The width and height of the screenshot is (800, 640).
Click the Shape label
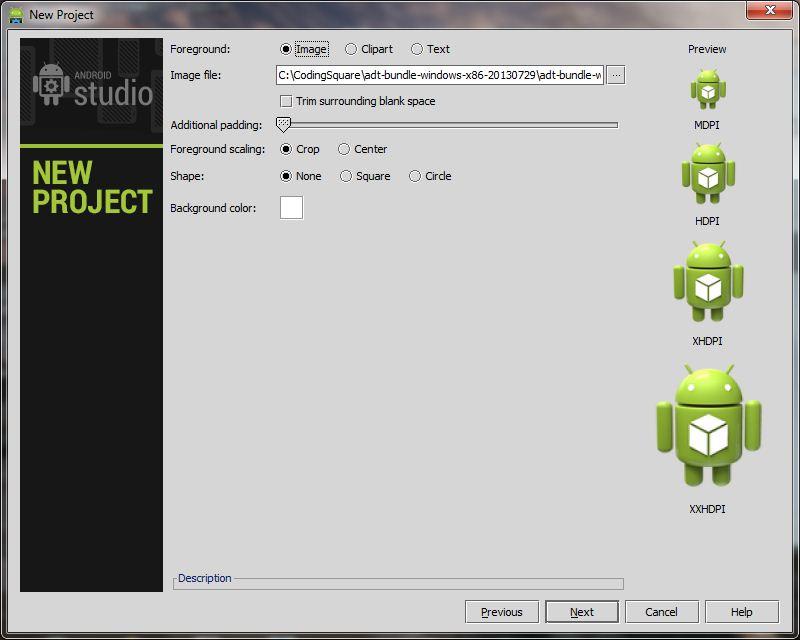(x=187, y=176)
